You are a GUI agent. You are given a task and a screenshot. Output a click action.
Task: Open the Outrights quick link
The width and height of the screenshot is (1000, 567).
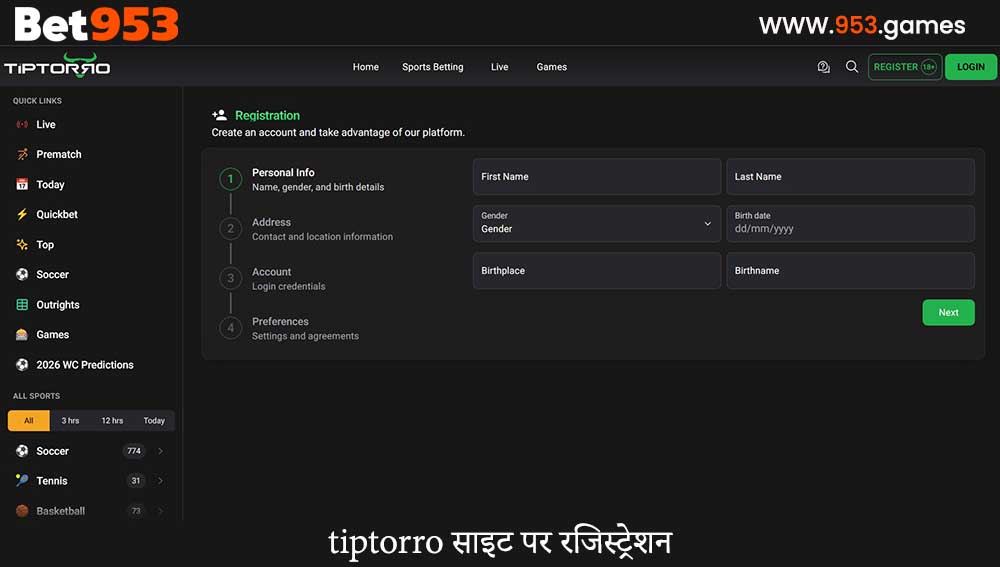58,305
